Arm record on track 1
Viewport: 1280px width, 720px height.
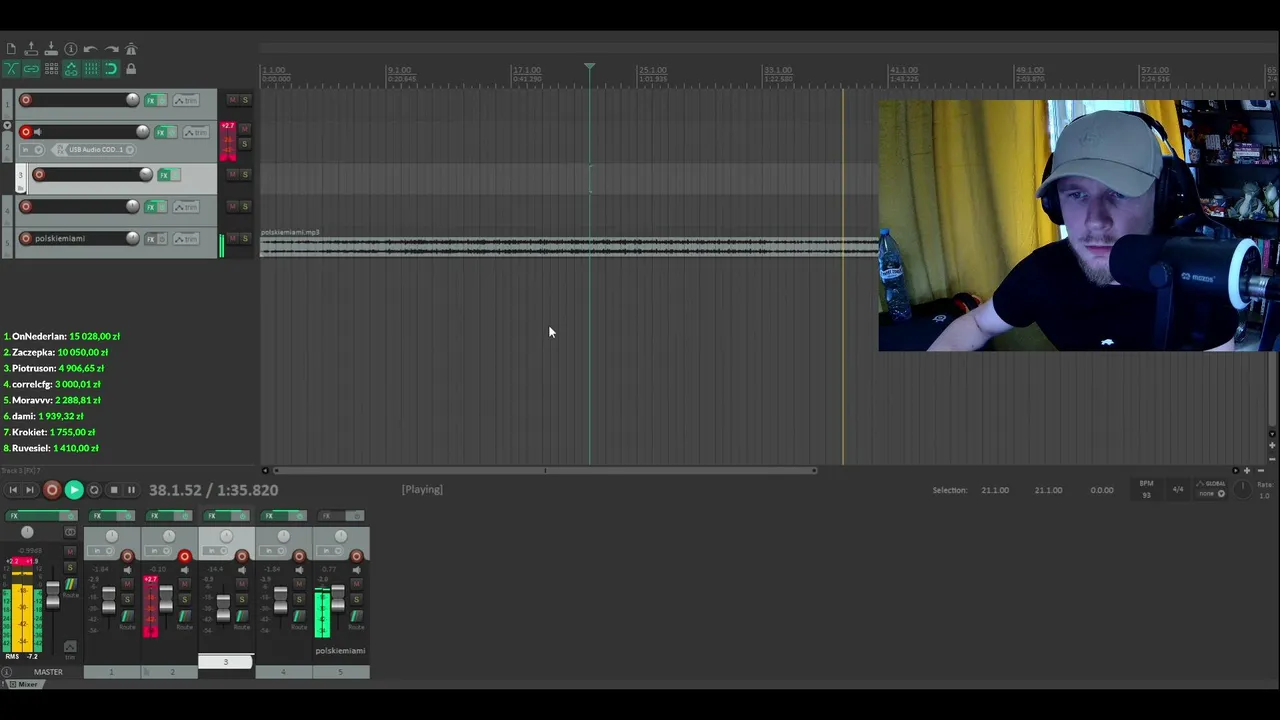(26, 100)
